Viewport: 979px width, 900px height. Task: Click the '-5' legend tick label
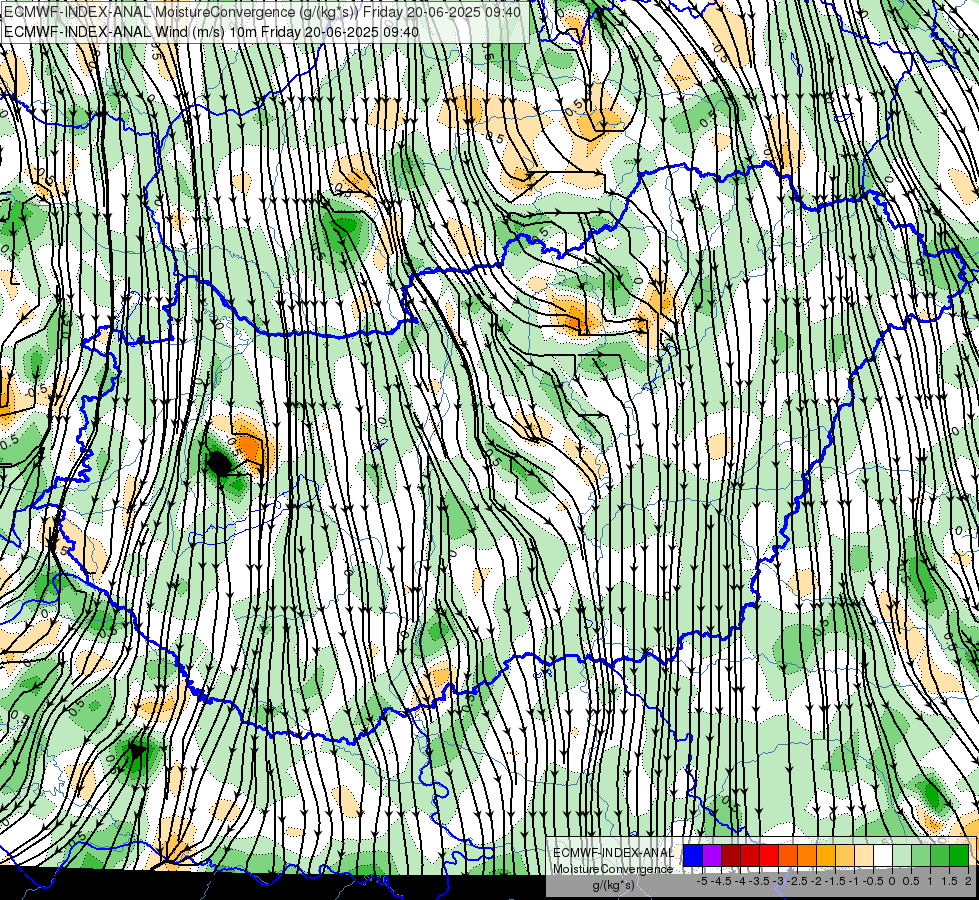pyautogui.click(x=702, y=881)
